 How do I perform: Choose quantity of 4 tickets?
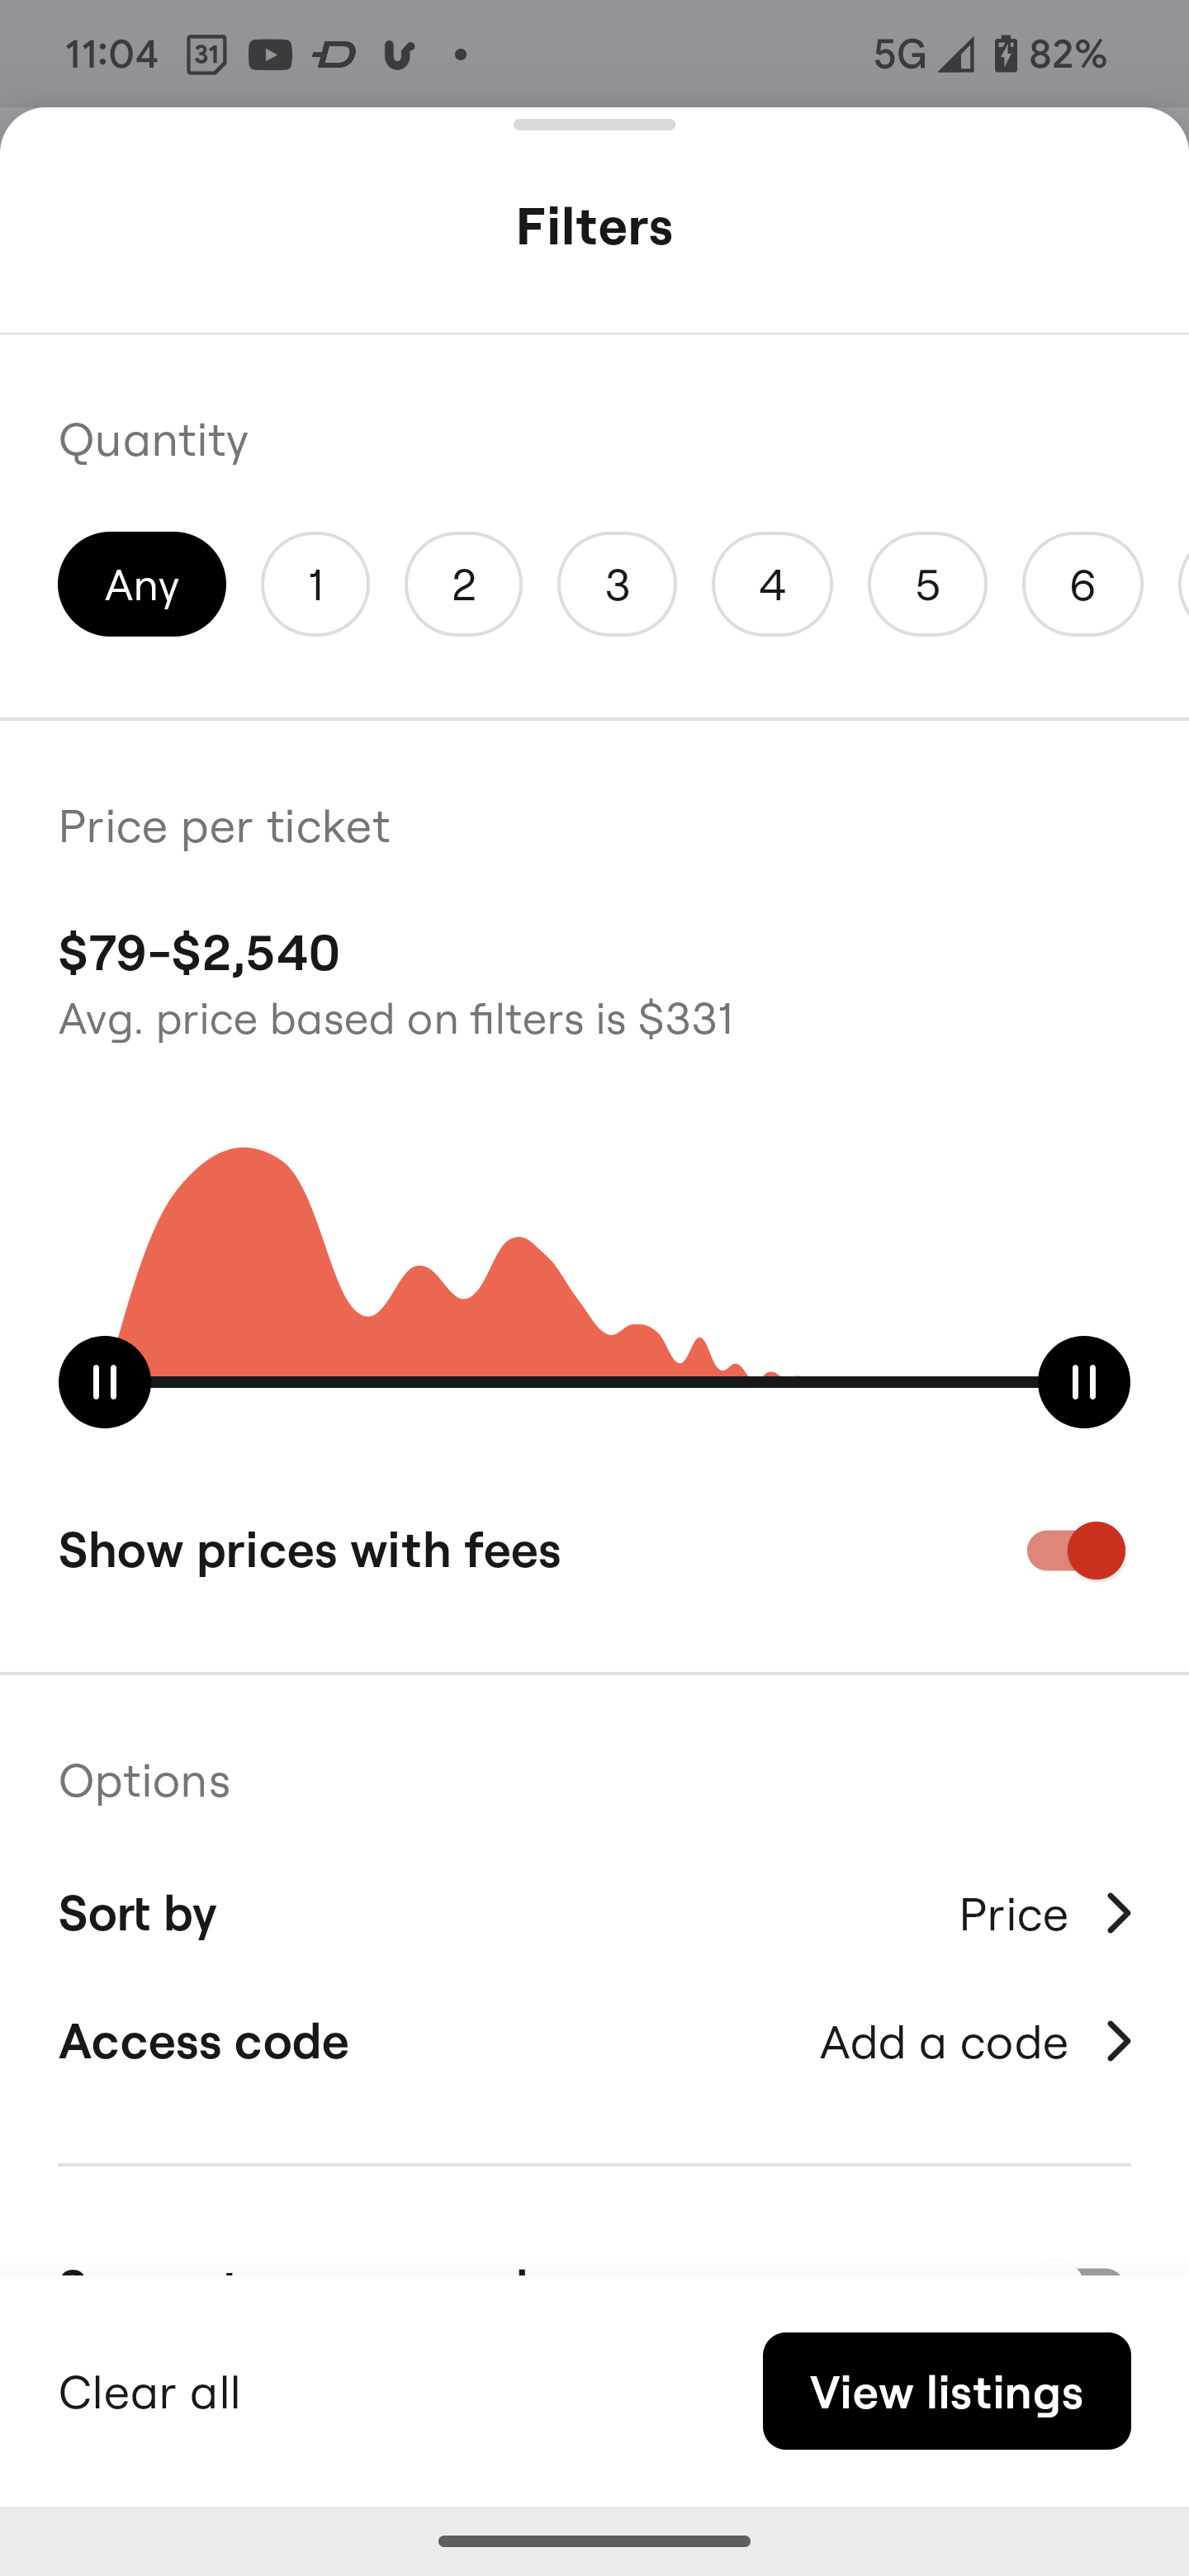click(772, 584)
